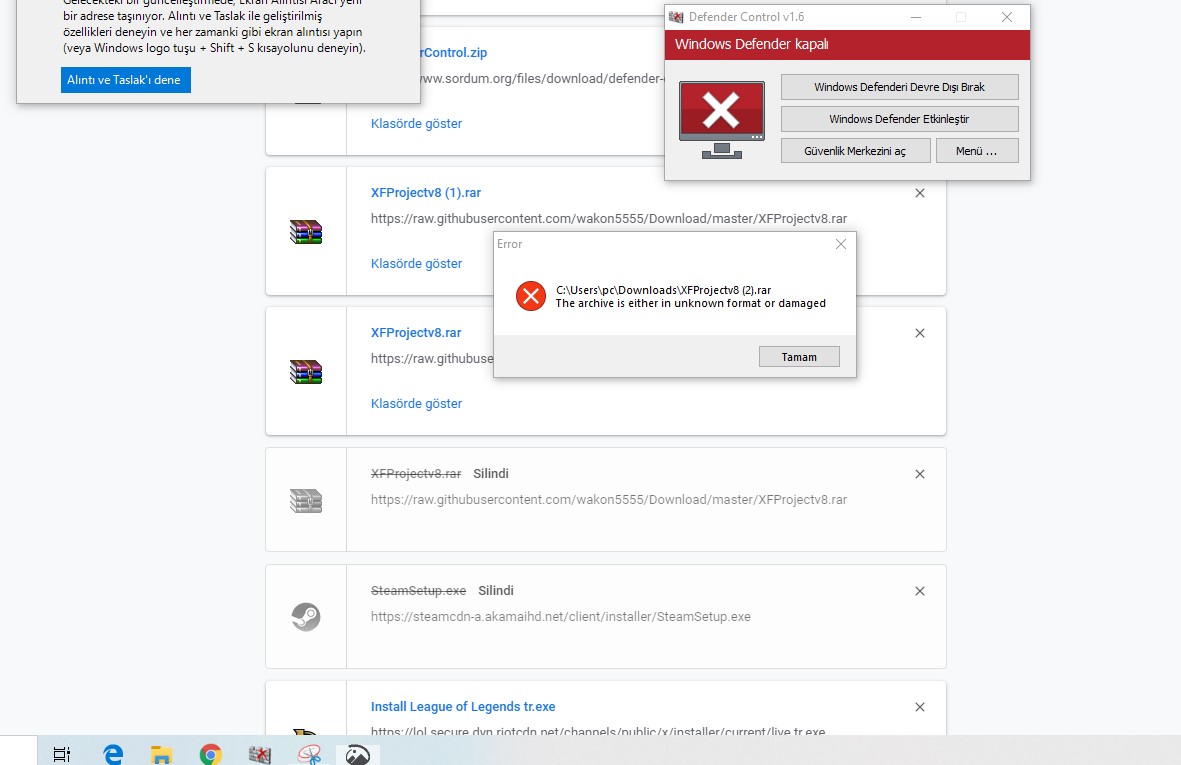Click WinRAR icon of XFProjectv8 (1).rar
Viewport: 1181px width, 765px height.
click(x=306, y=231)
